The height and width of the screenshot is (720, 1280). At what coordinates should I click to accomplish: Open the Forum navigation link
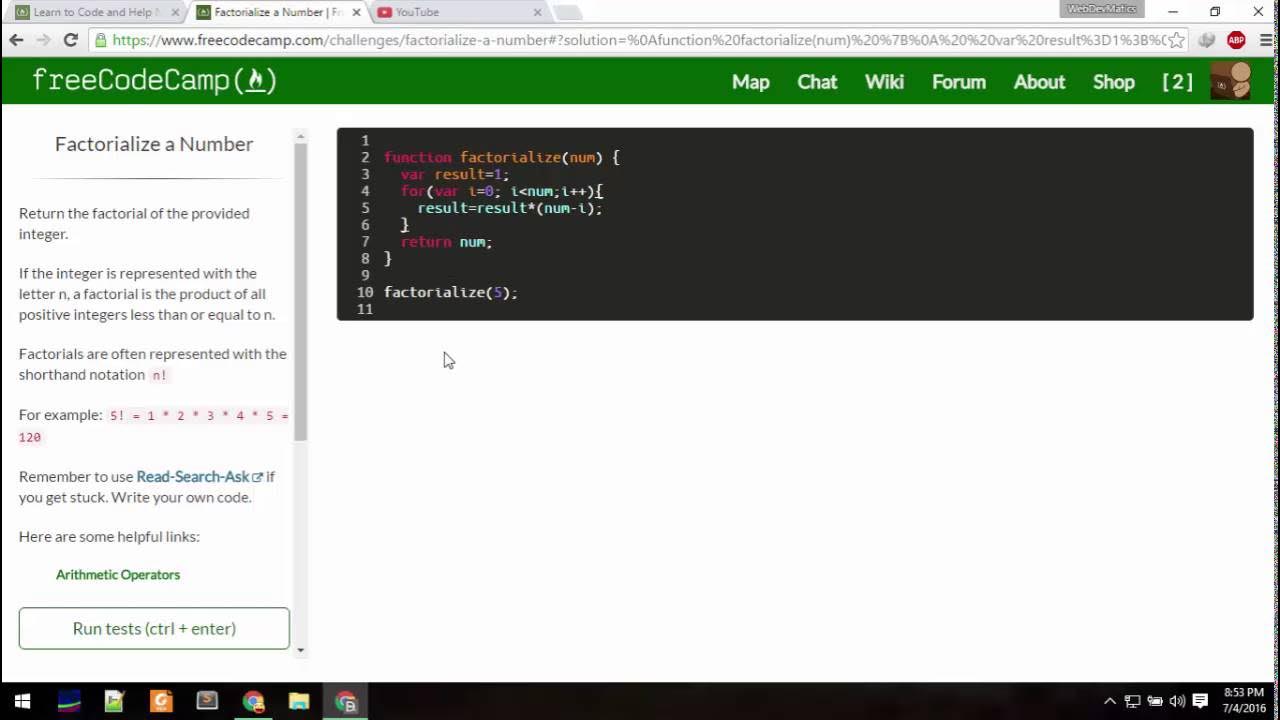click(959, 82)
